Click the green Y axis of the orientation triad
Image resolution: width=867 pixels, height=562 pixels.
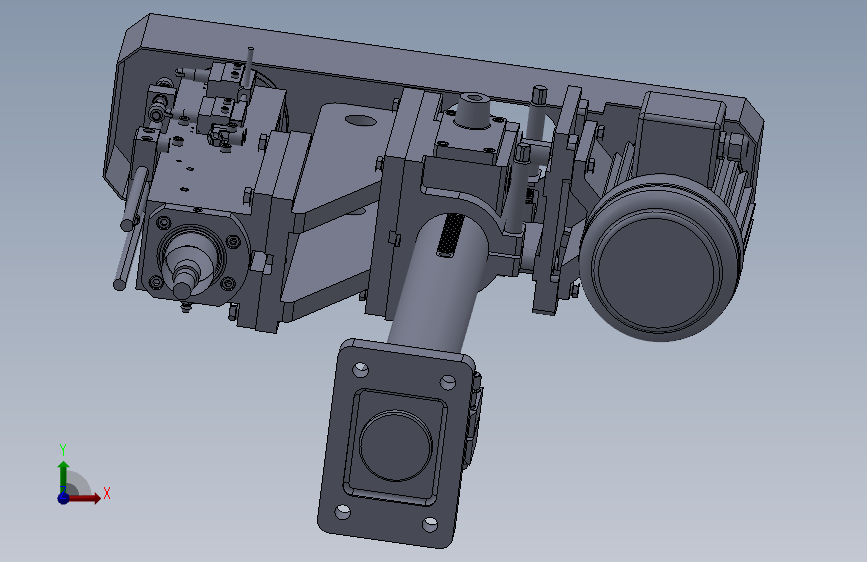pyautogui.click(x=64, y=478)
